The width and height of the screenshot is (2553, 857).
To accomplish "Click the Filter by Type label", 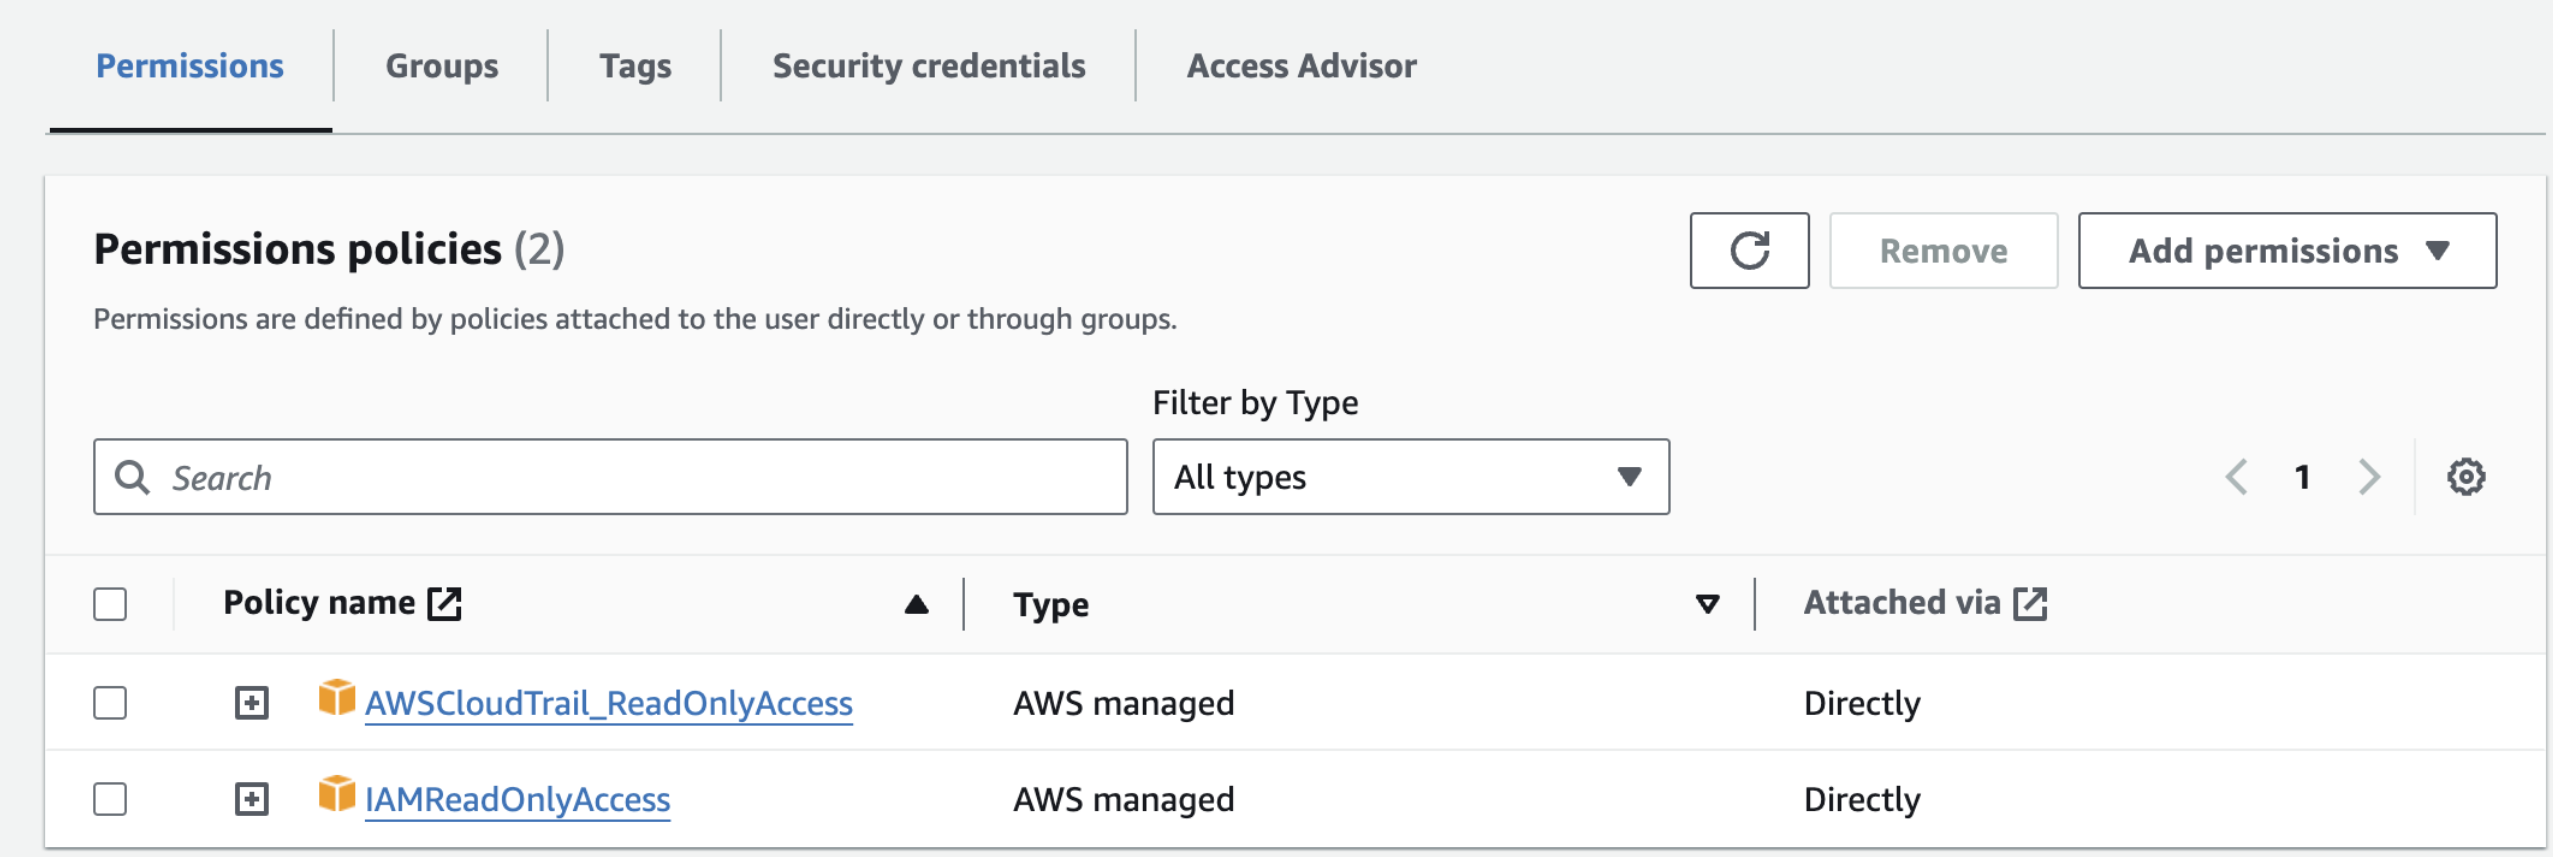I will tap(1255, 402).
